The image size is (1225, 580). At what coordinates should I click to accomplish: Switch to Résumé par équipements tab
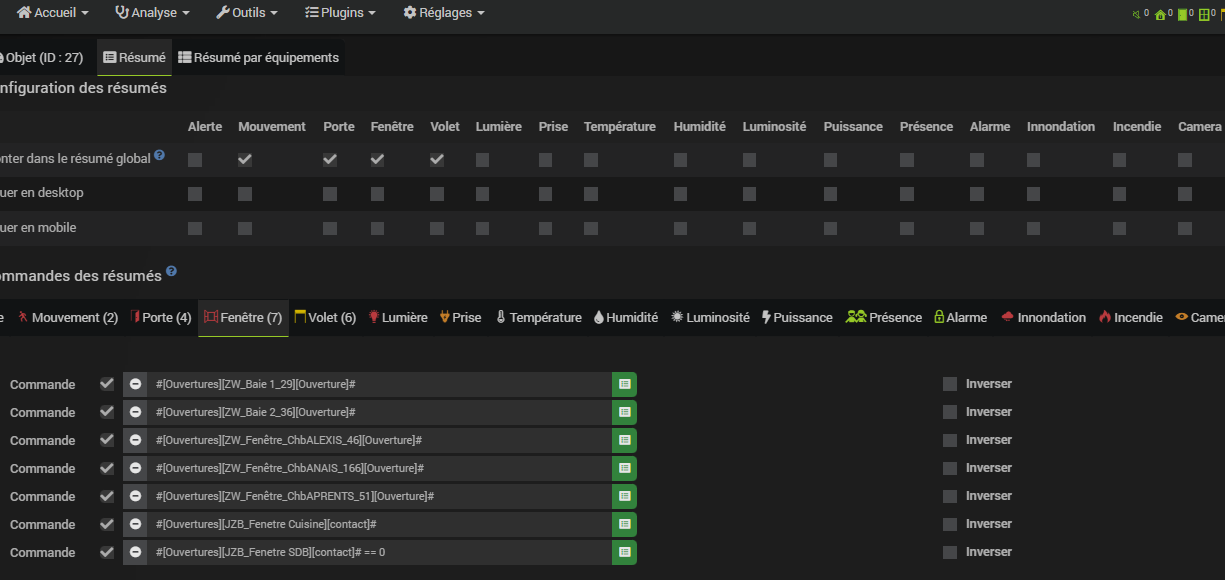pos(259,58)
